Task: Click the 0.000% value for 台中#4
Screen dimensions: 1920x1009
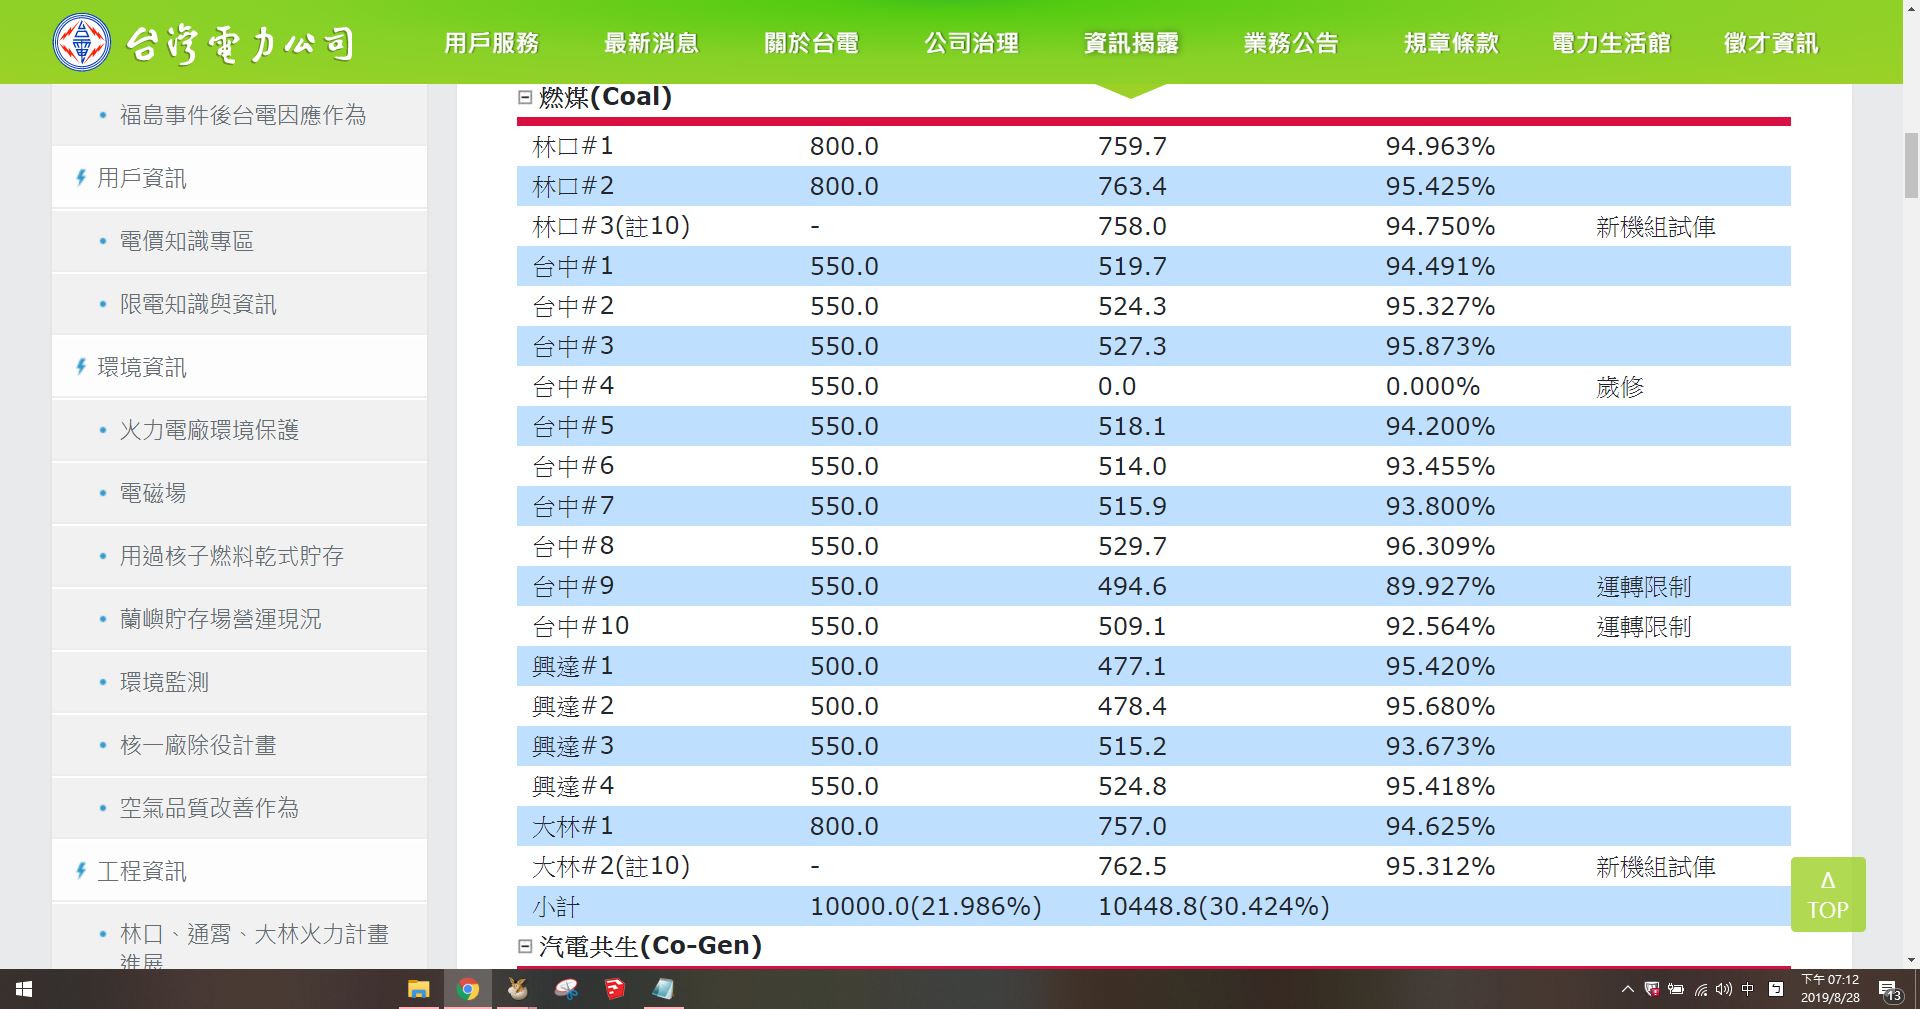Action: coord(1433,386)
